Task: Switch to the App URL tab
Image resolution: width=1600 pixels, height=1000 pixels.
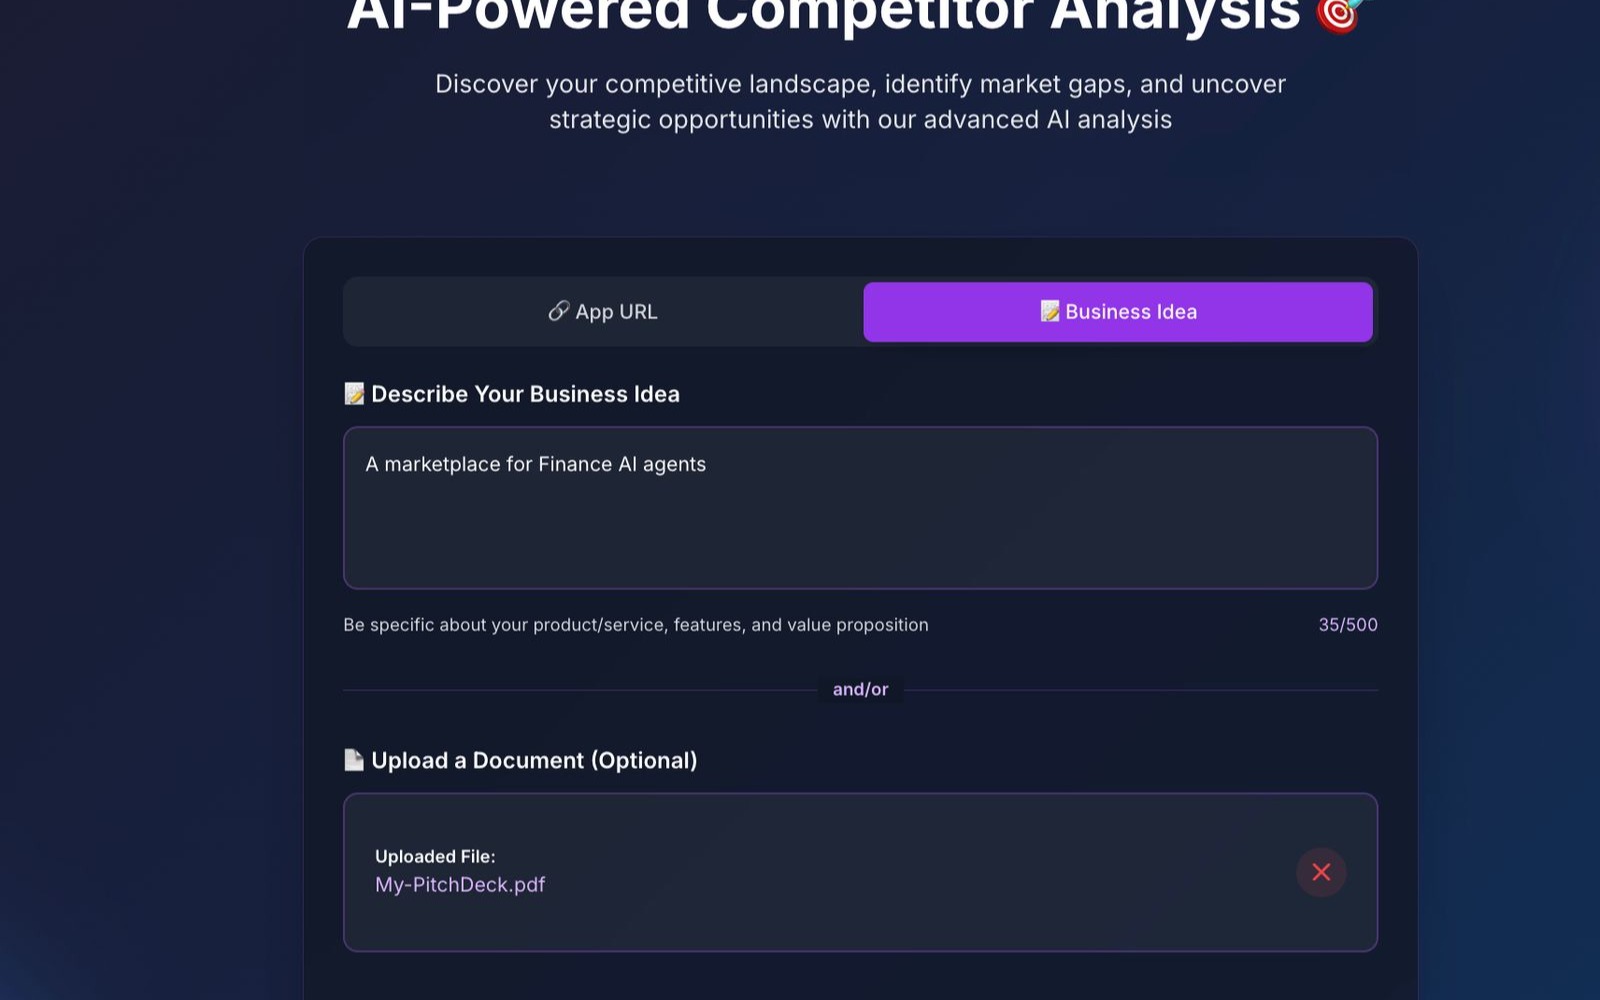Action: tap(603, 311)
